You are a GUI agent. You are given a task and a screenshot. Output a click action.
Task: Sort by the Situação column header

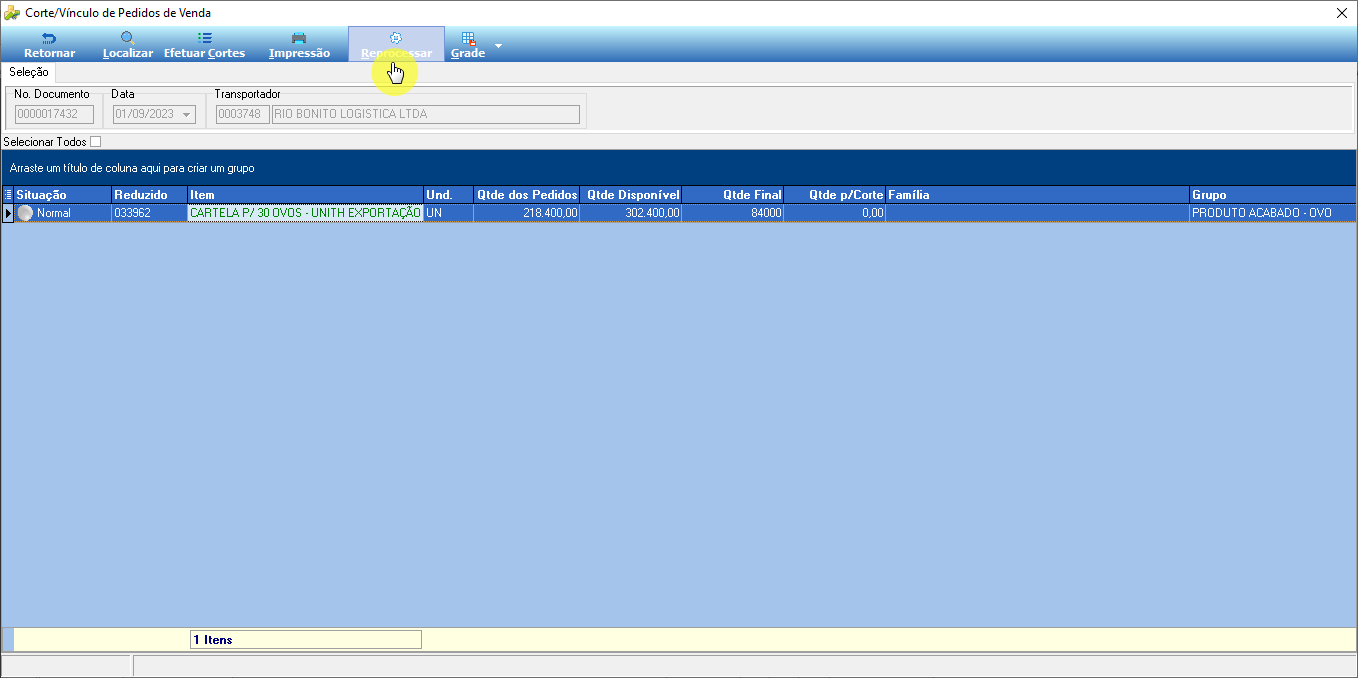click(x=62, y=195)
